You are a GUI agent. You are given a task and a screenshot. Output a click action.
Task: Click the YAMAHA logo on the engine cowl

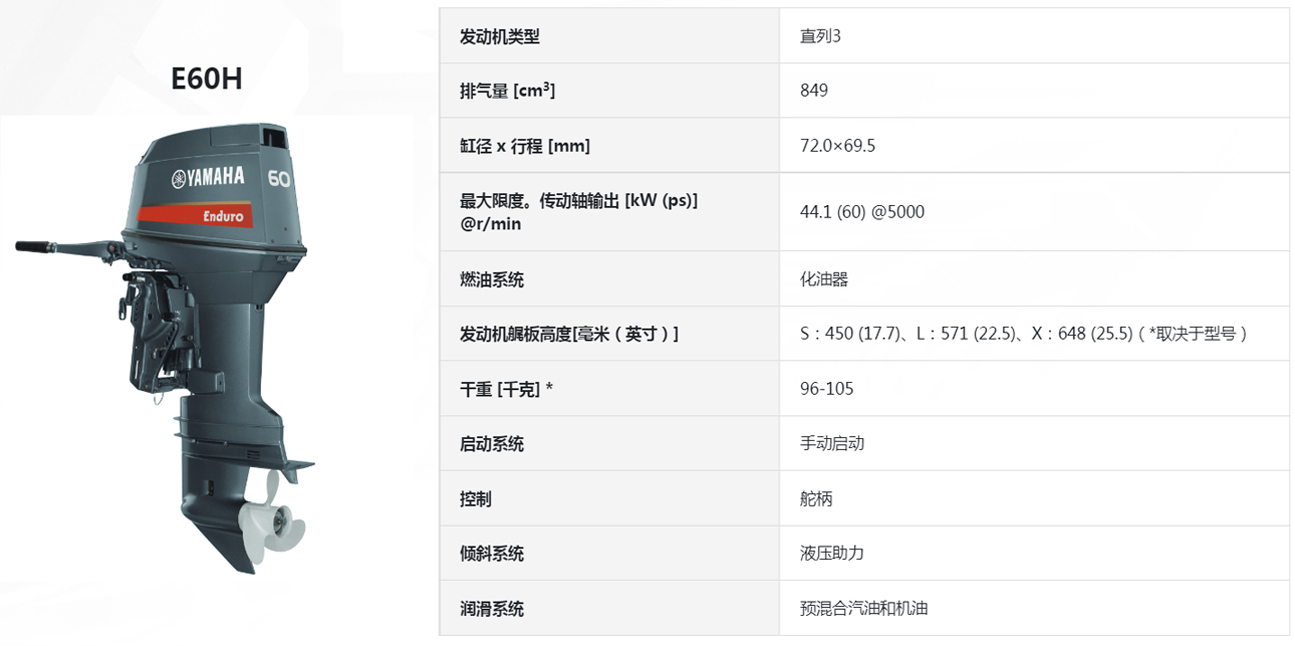pyautogui.click(x=208, y=178)
